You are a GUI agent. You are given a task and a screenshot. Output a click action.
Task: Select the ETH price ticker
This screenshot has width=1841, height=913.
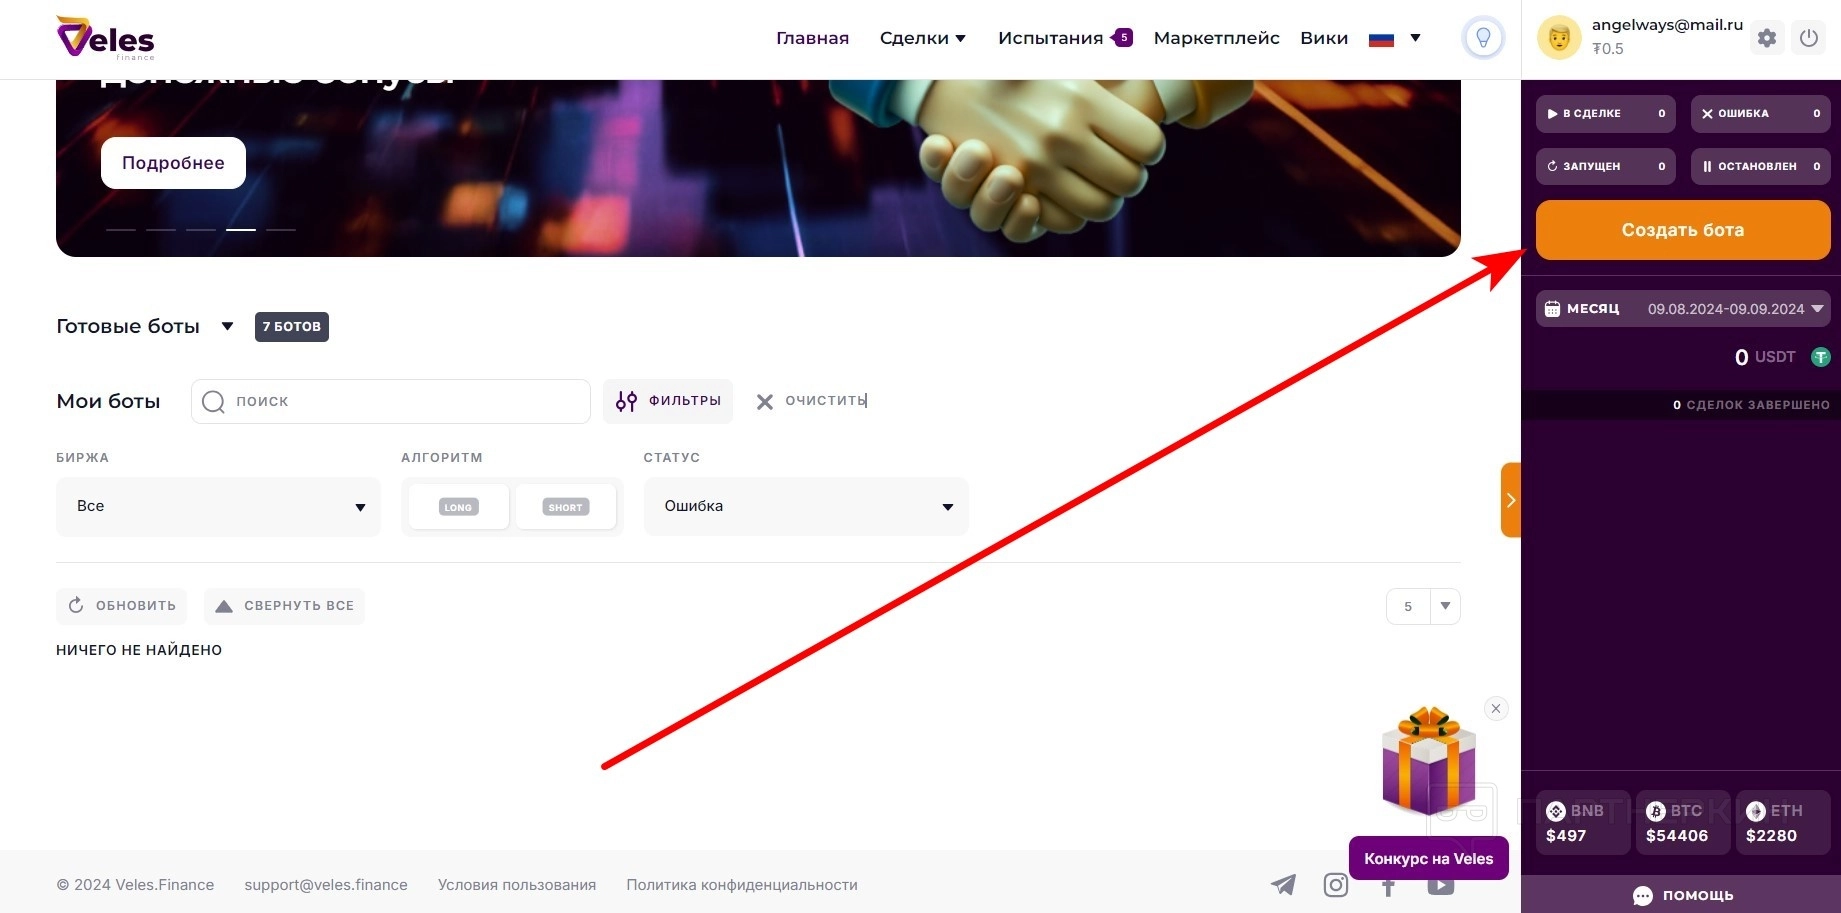click(x=1782, y=823)
